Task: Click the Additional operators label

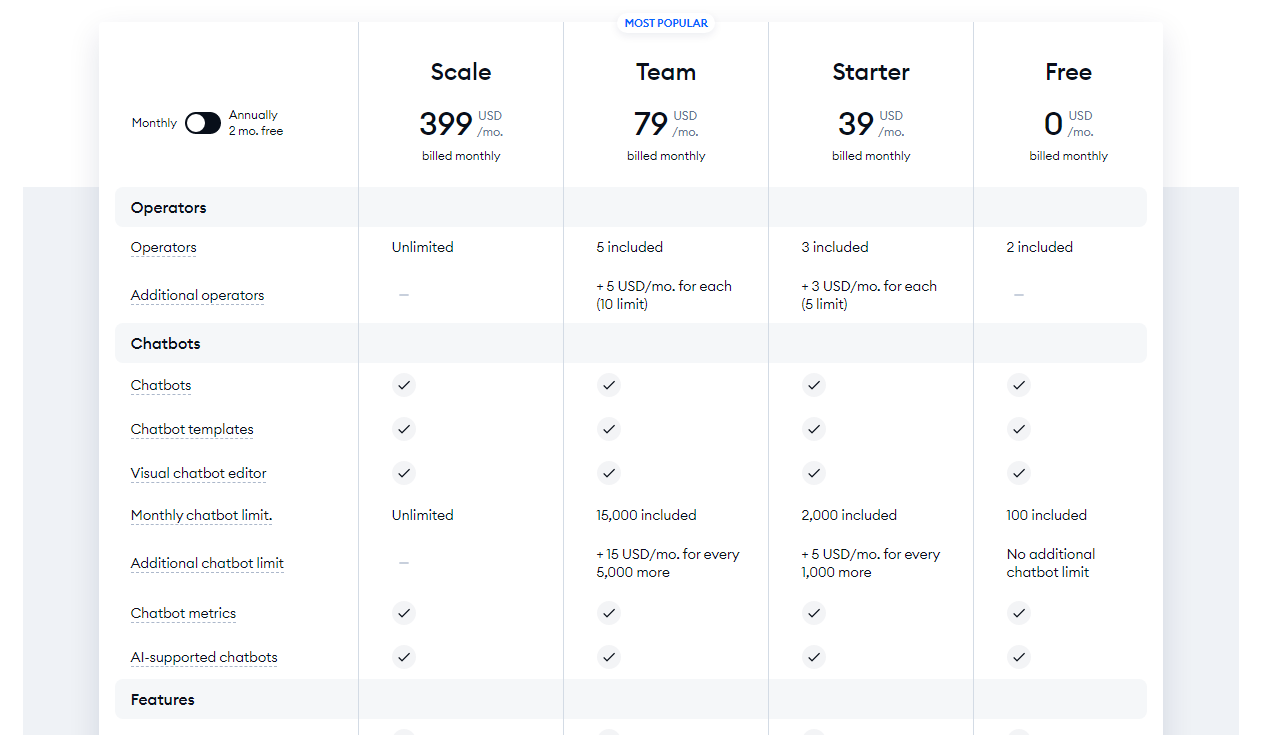Action: coord(198,296)
